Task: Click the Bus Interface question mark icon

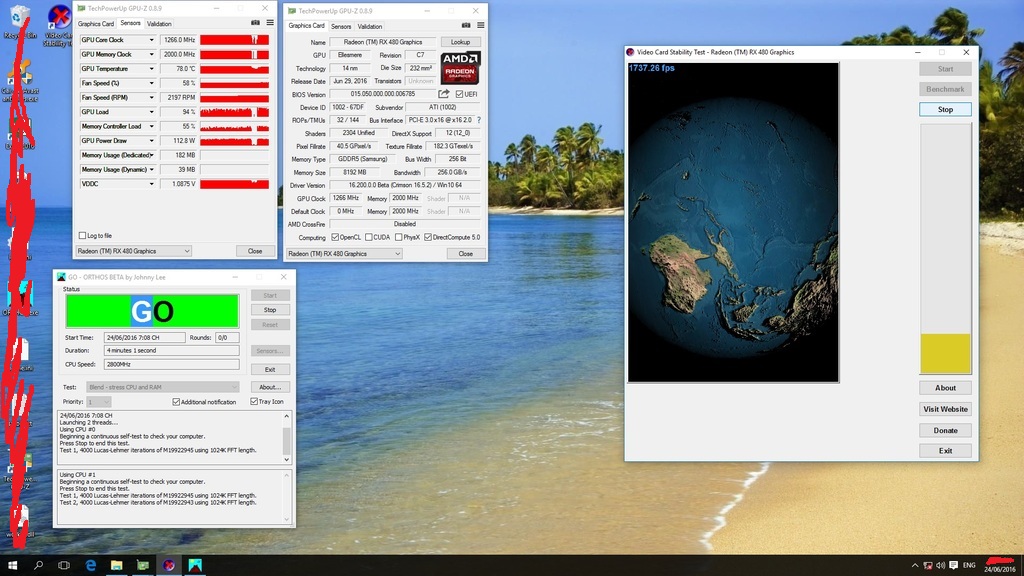Action: 479,120
